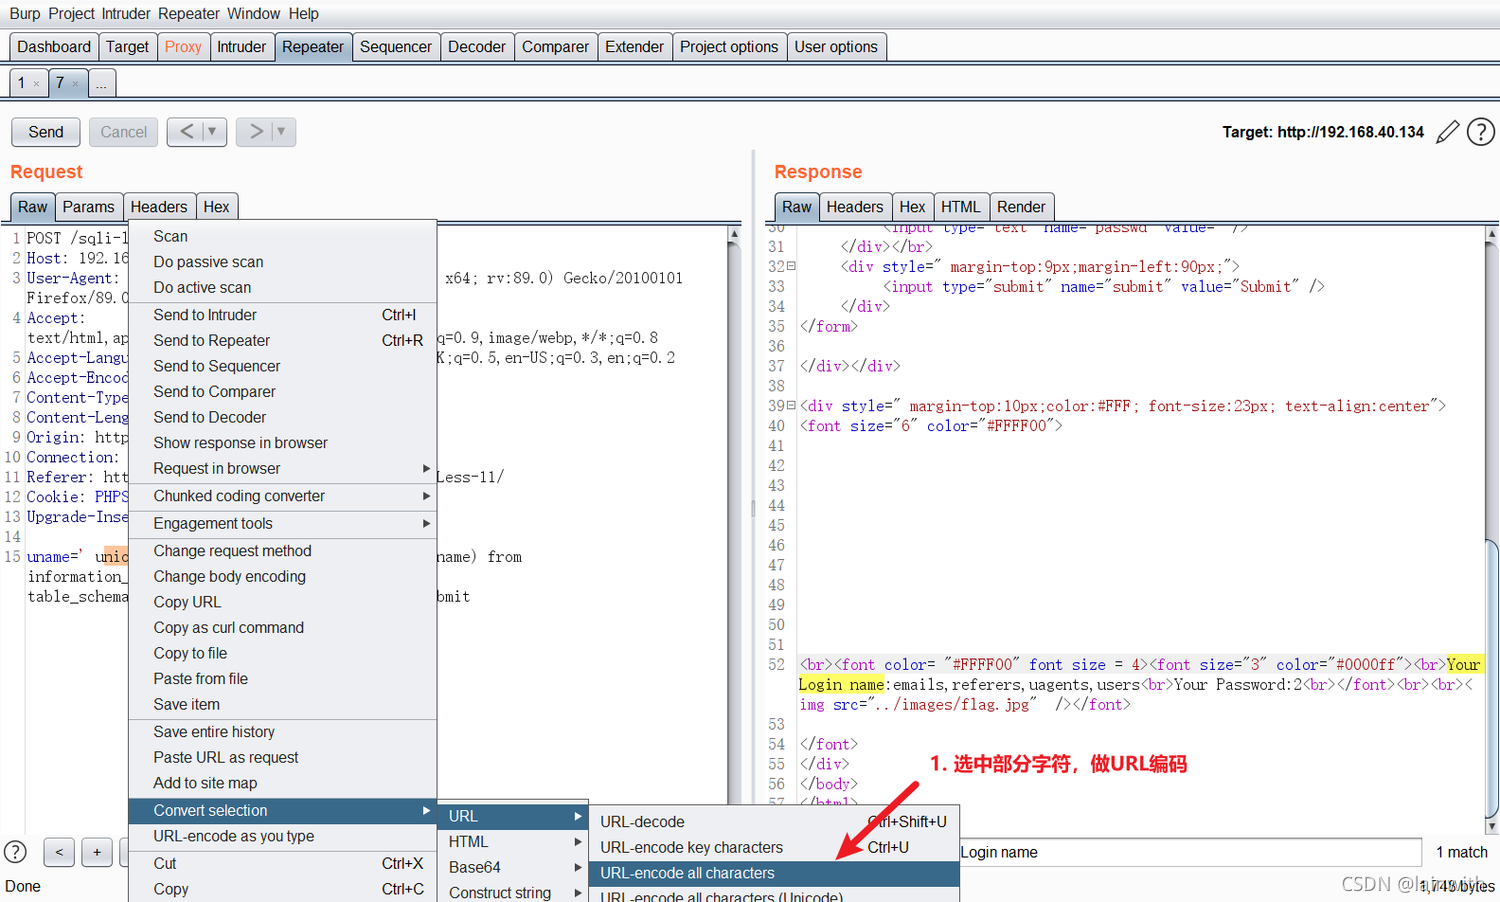This screenshot has height=902, width=1500.
Task: Choose Scan from context menu
Action: 283,237
